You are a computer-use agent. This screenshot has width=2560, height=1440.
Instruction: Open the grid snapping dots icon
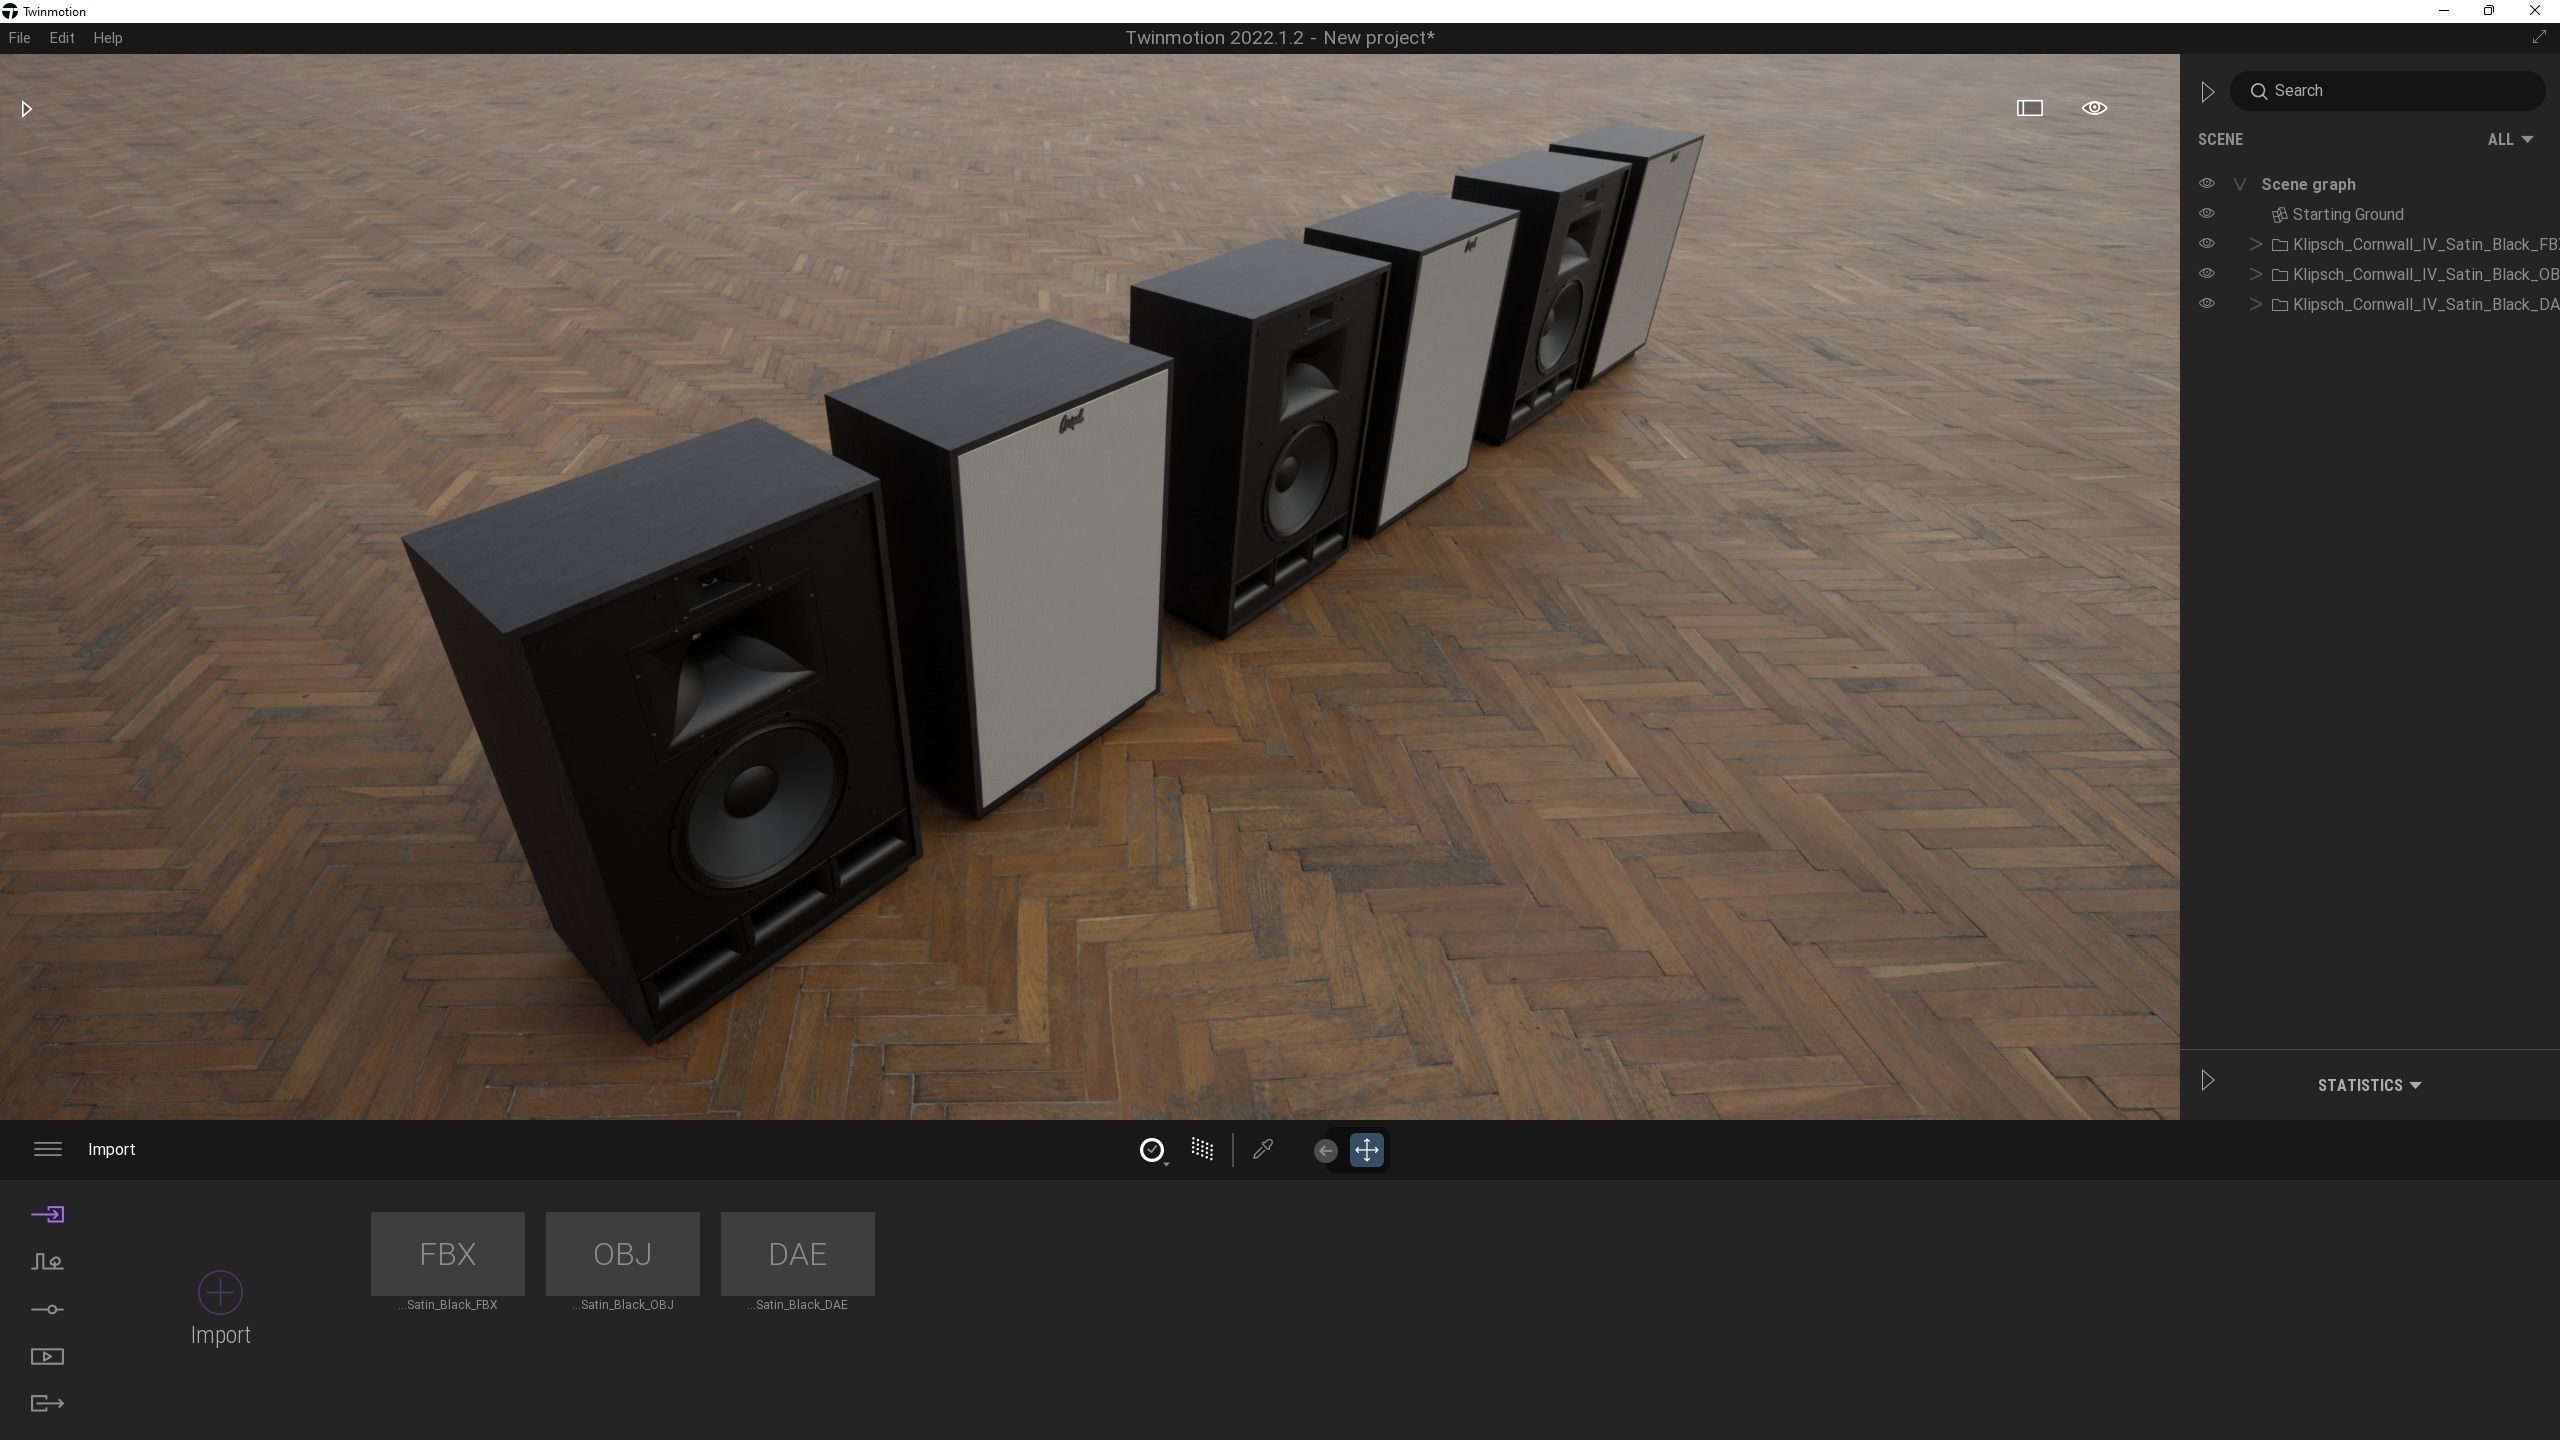[1202, 1149]
